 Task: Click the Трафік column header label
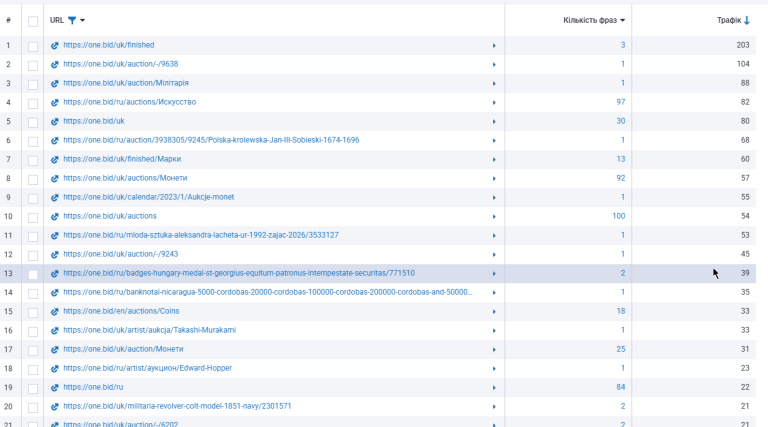[729, 20]
